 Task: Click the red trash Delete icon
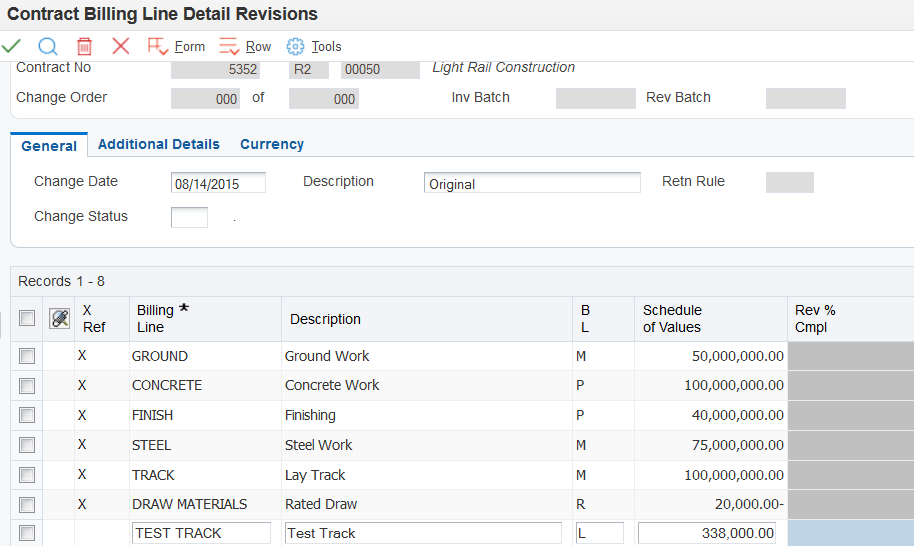(85, 46)
